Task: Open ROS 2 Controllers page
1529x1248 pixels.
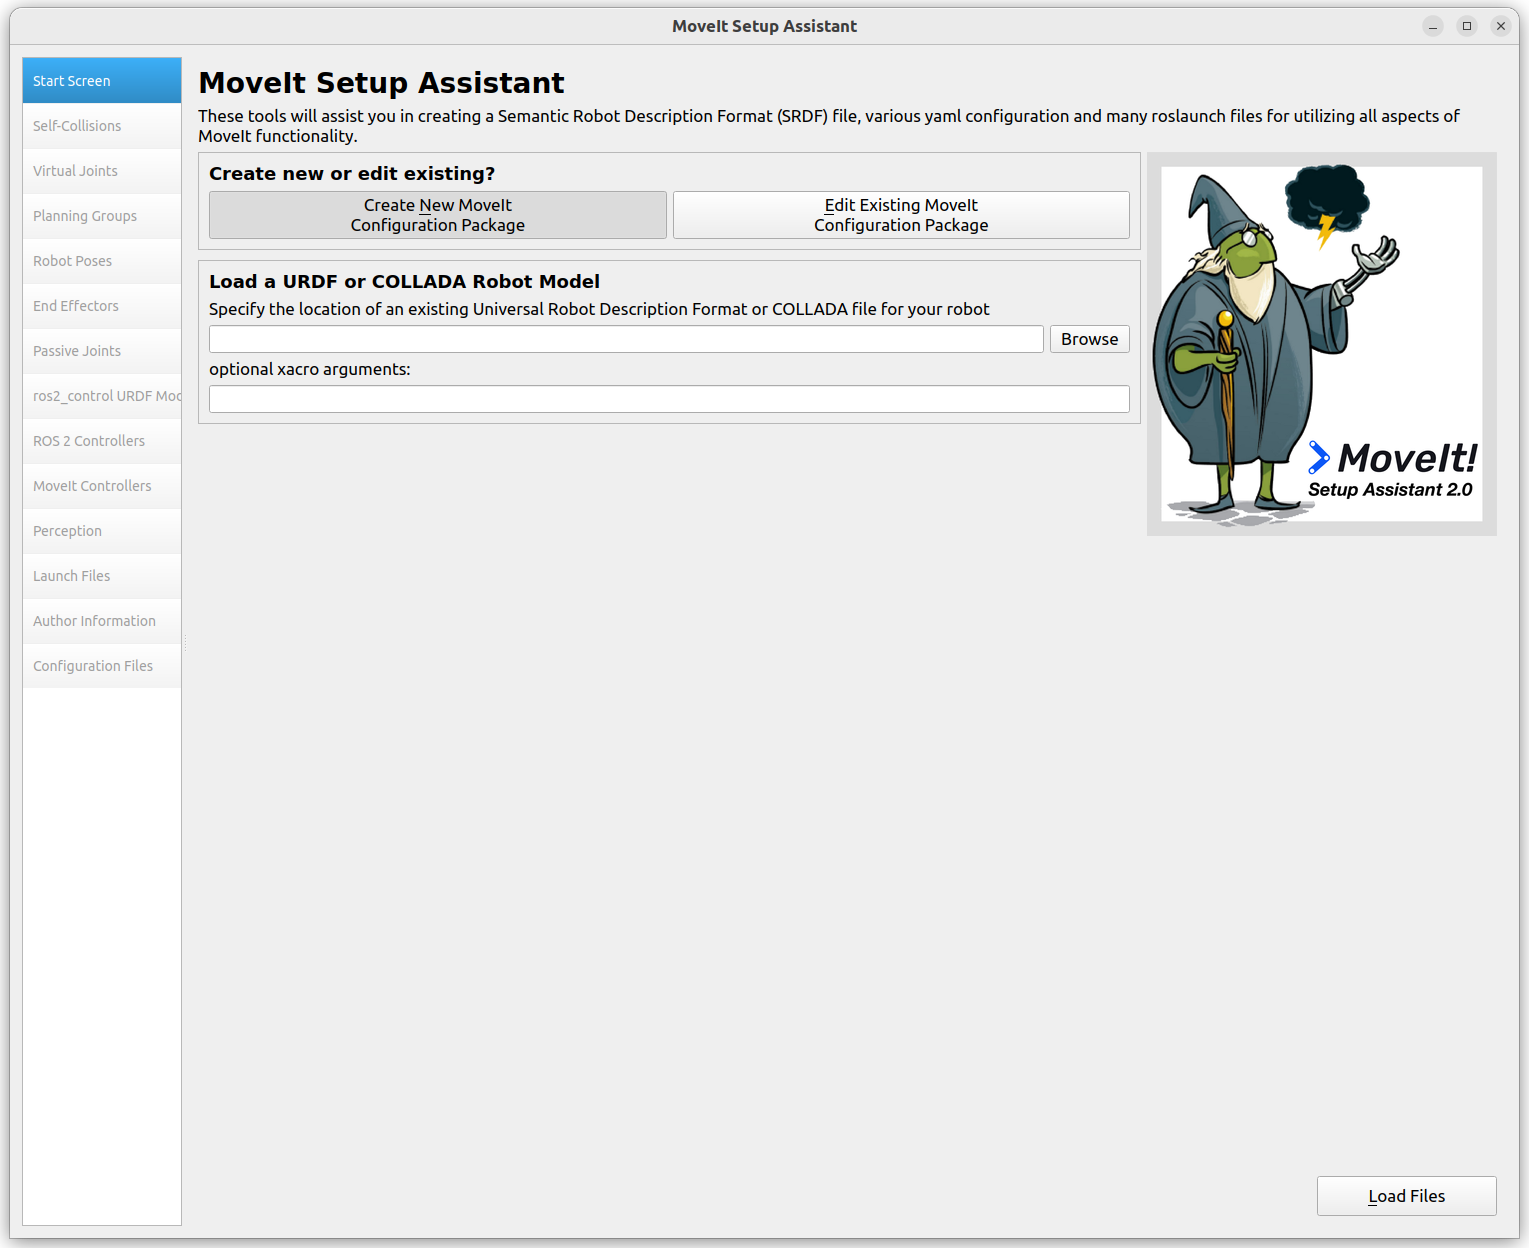Action: point(102,441)
